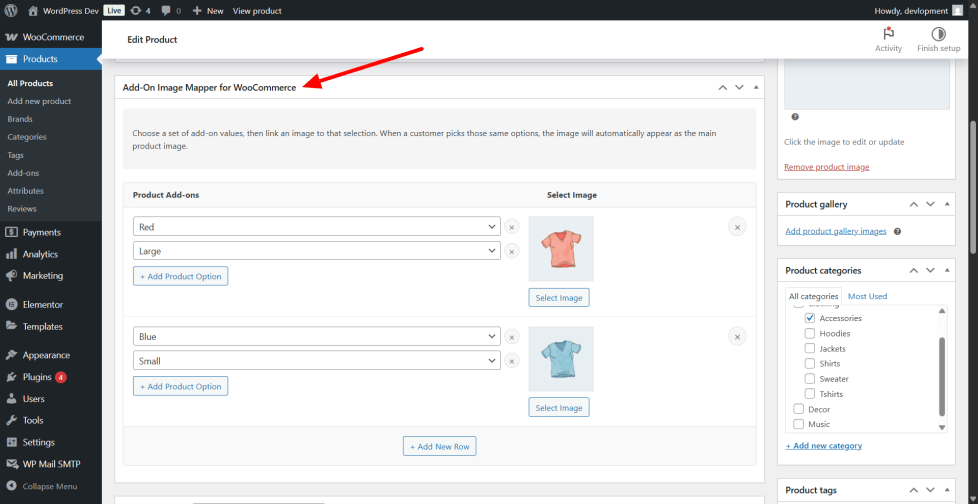The height and width of the screenshot is (504, 978).
Task: Move Product categories panel down
Action: [x=931, y=271]
